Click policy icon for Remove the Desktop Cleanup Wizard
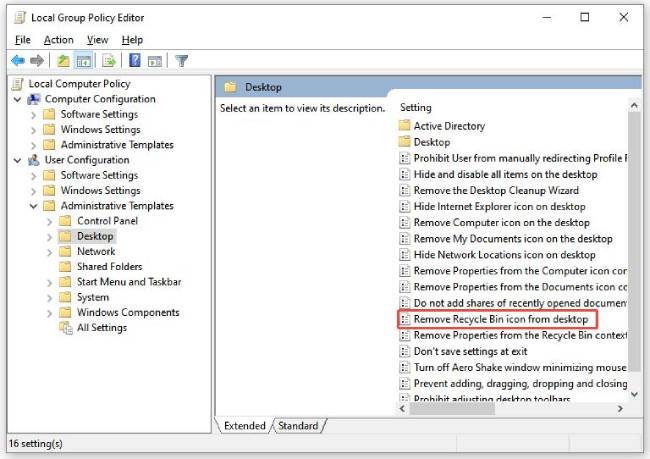The image size is (650, 459). click(x=404, y=190)
